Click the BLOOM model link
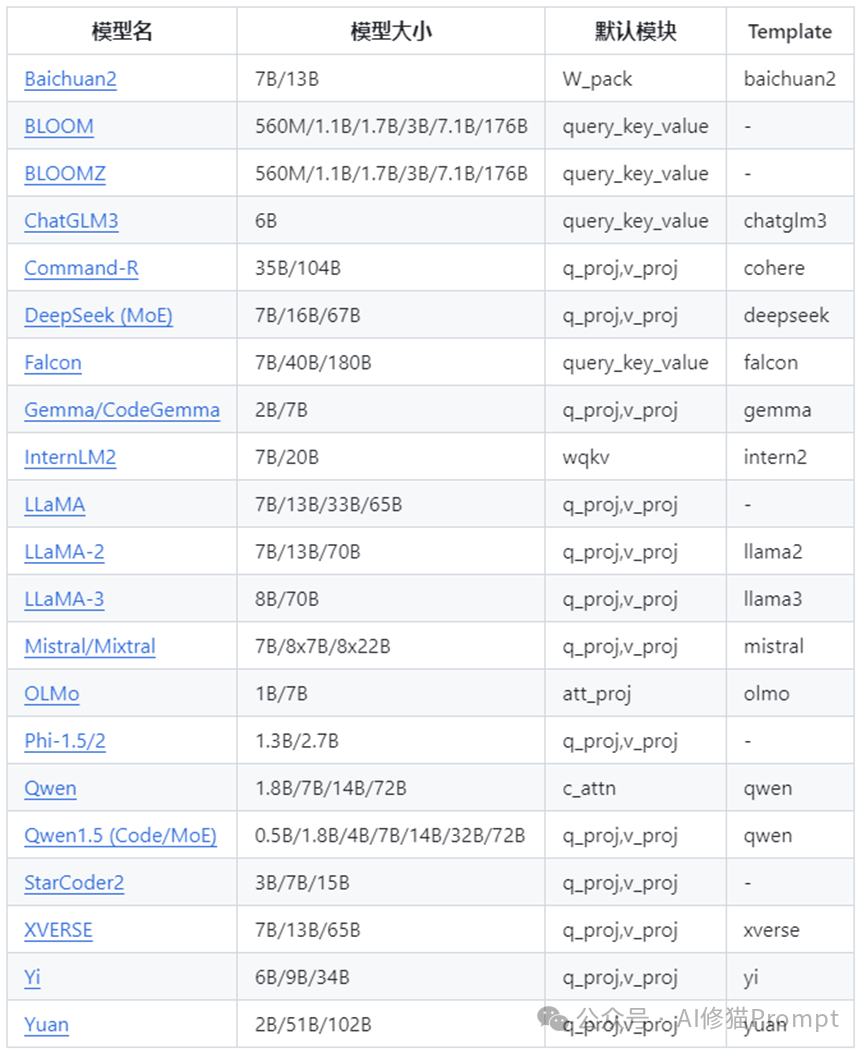The image size is (865, 1053). click(x=59, y=126)
